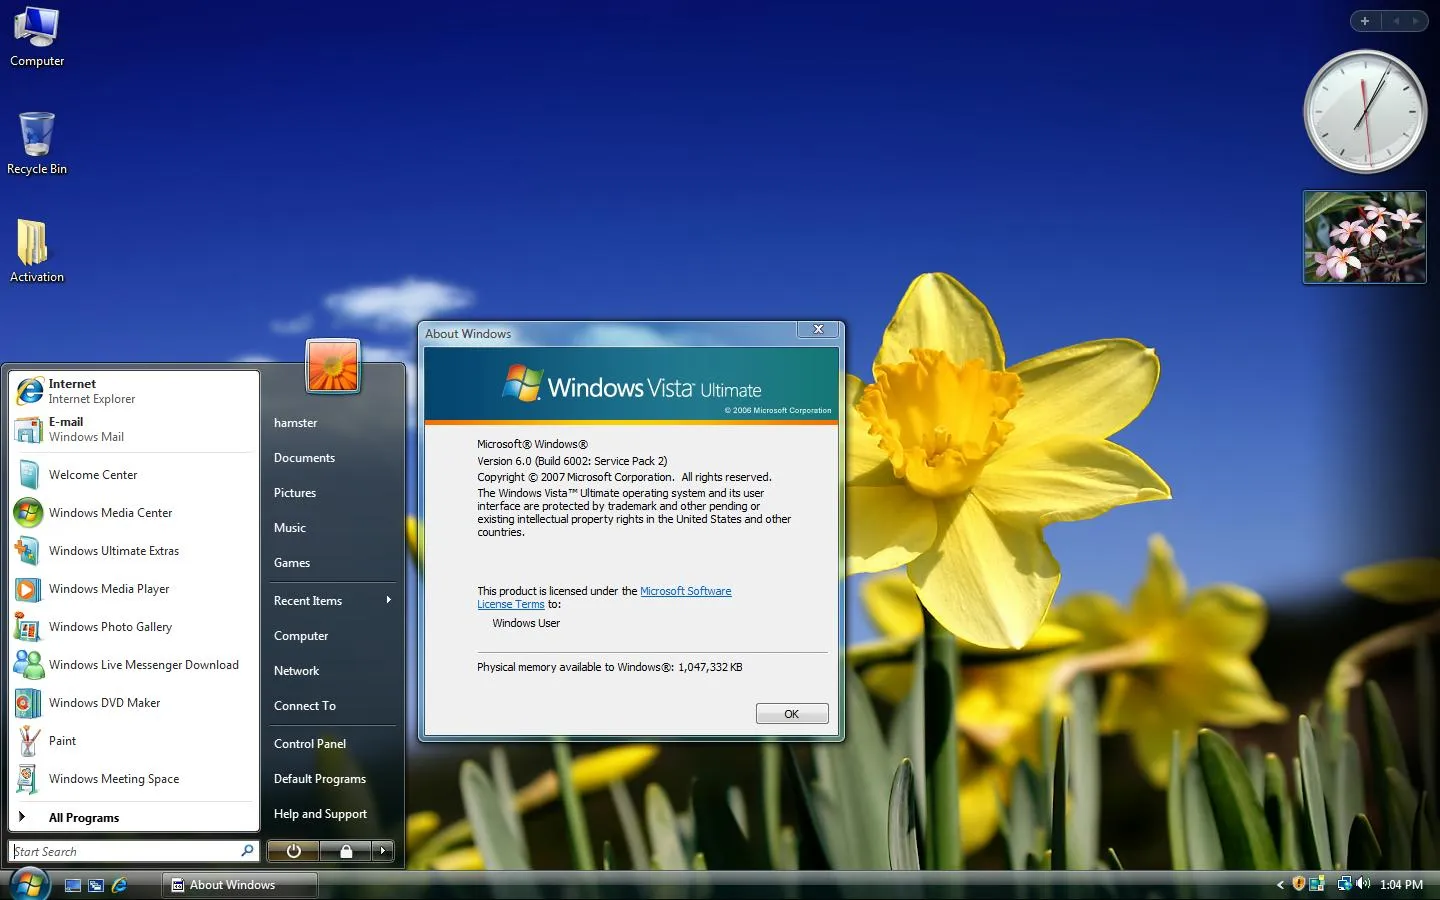Click OK in About Windows dialog
This screenshot has height=900, width=1440.
point(792,714)
